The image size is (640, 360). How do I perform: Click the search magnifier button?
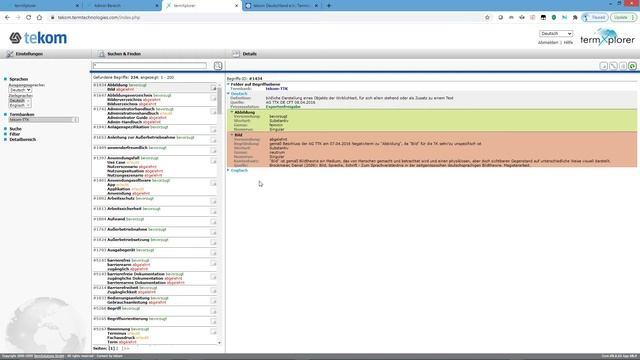pyautogui.click(x=218, y=66)
